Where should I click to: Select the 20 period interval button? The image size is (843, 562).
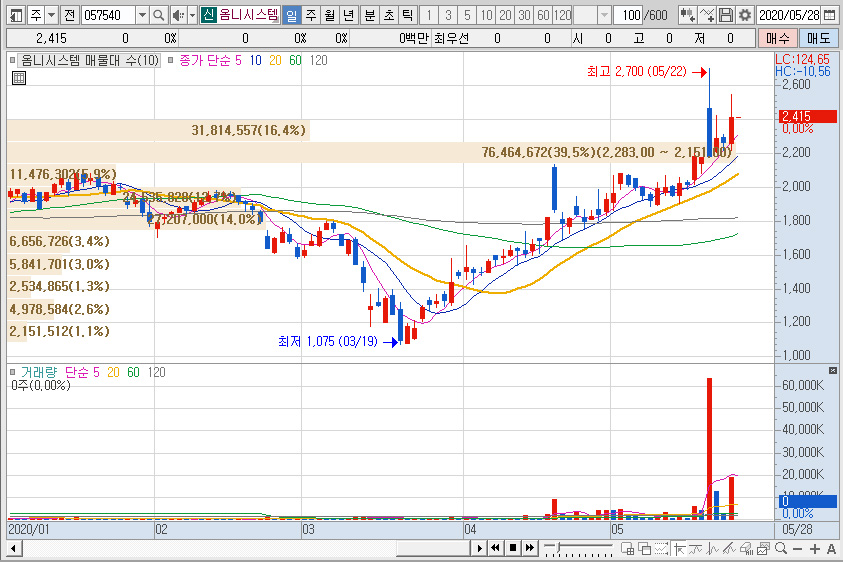coord(505,15)
